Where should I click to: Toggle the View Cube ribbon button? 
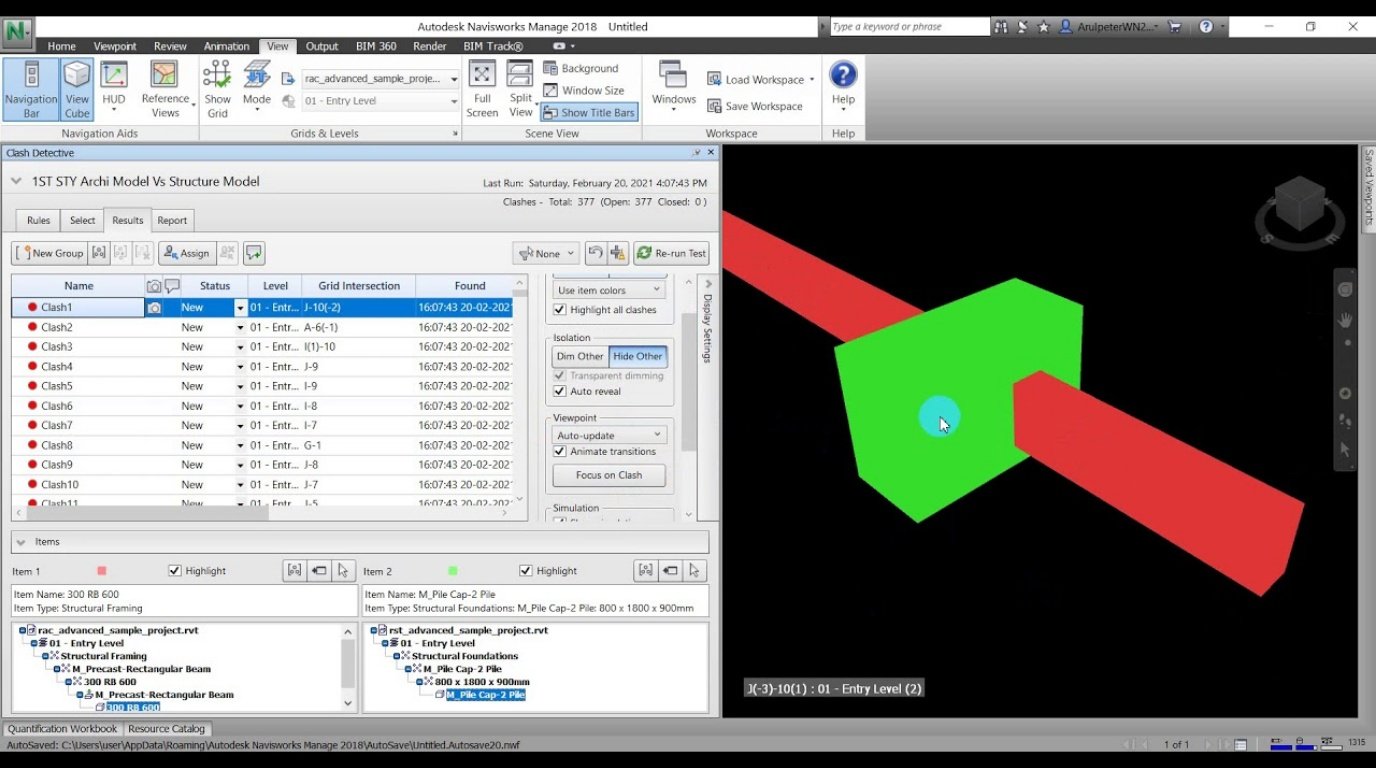click(77, 89)
